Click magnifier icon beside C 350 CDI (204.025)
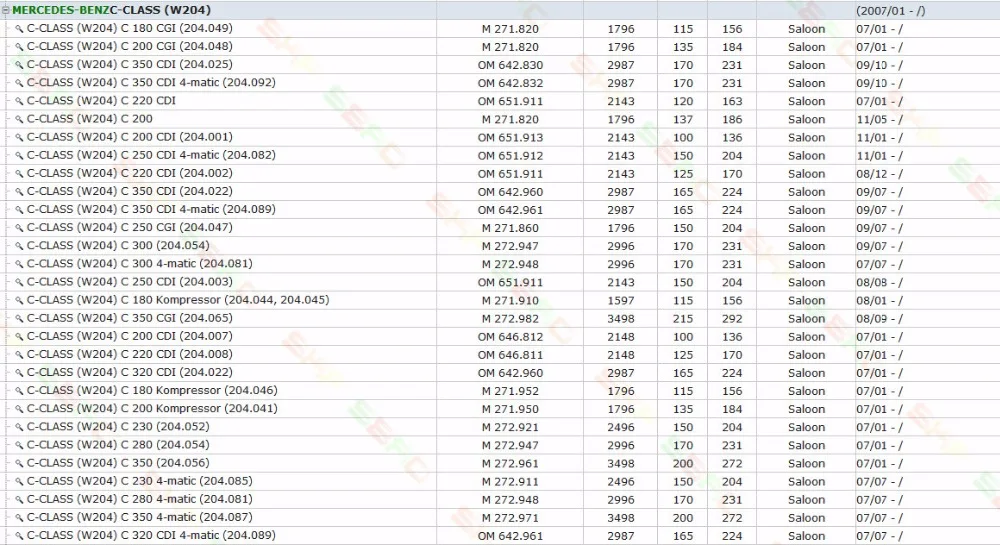This screenshot has width=1000, height=545. pos(19,65)
